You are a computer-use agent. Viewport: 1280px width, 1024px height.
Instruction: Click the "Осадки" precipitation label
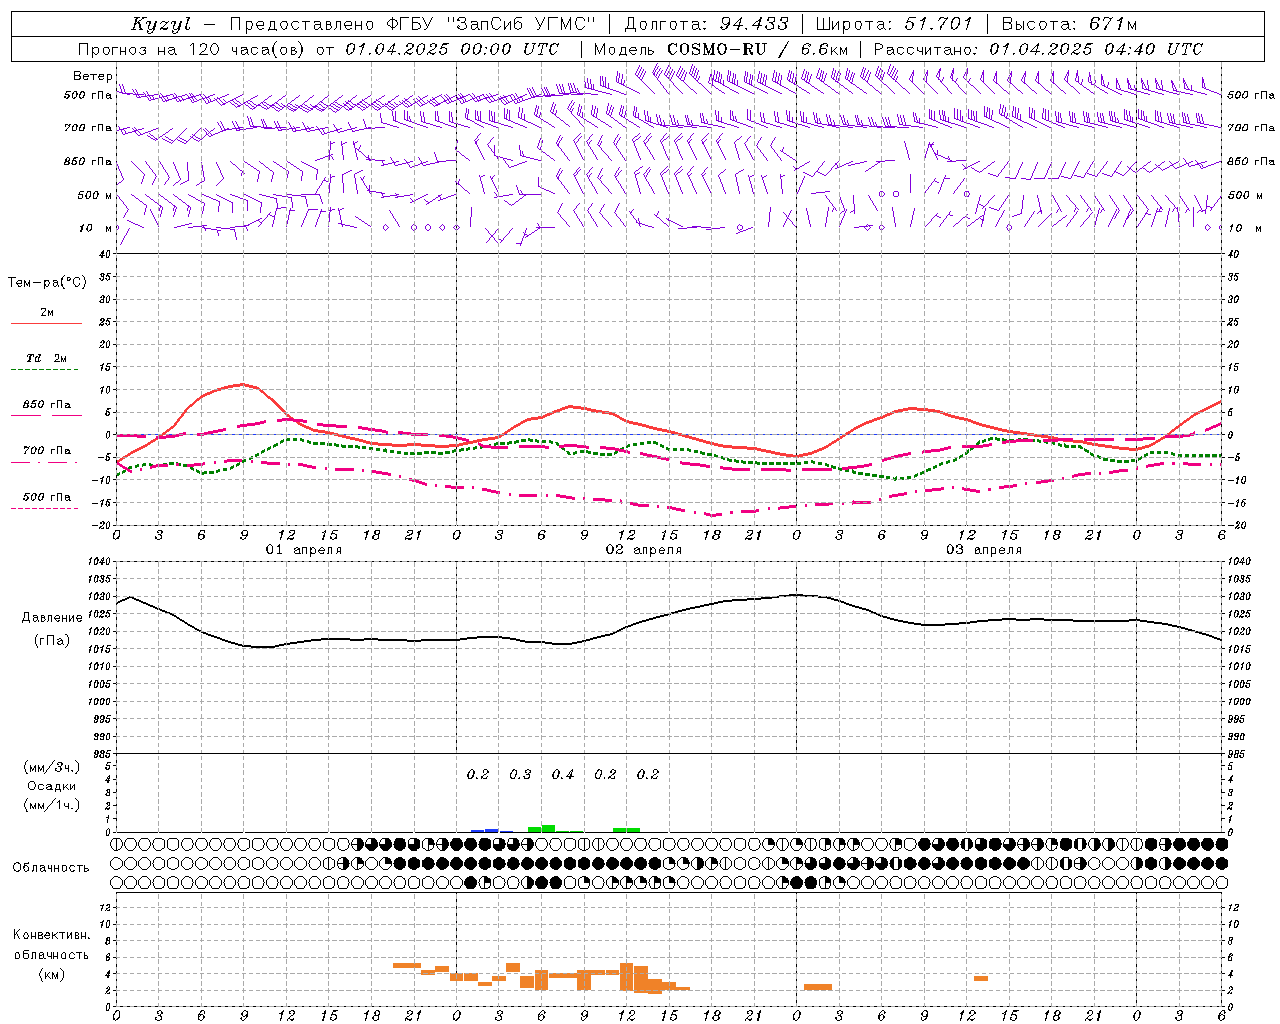click(x=52, y=786)
